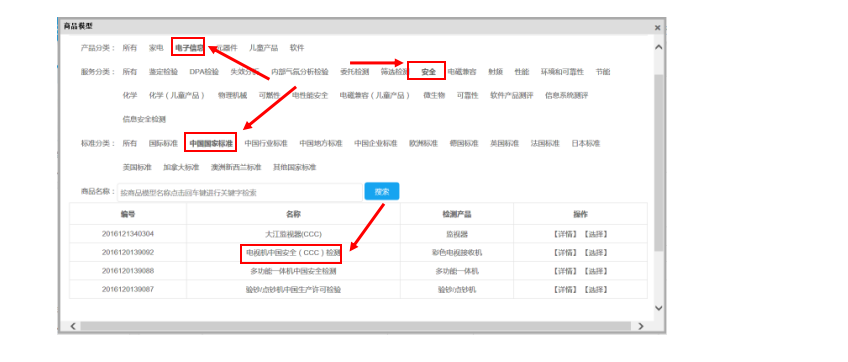Select 化学（儿童产品） service category
848x362 pixels.
[177, 95]
